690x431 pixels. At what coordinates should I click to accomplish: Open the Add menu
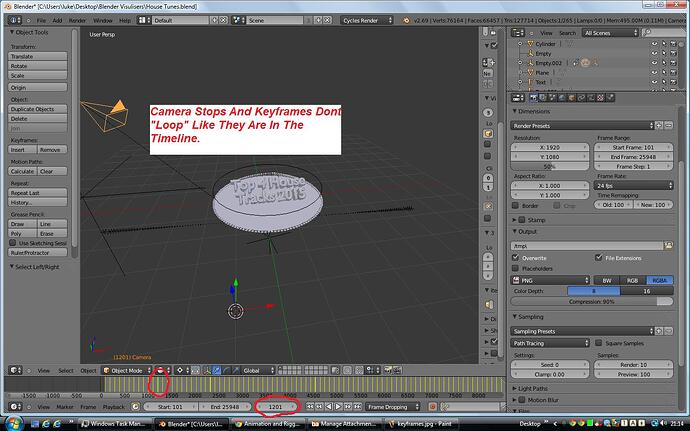point(57,20)
